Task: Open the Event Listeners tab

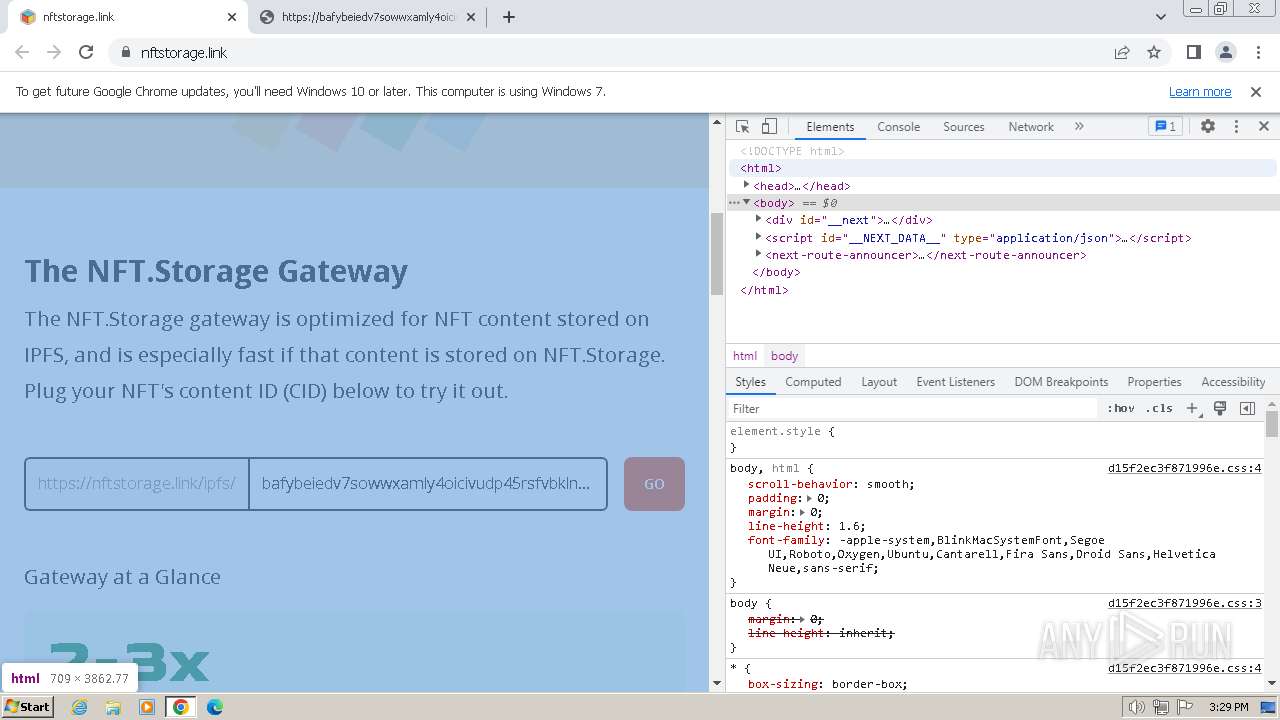Action: [955, 382]
